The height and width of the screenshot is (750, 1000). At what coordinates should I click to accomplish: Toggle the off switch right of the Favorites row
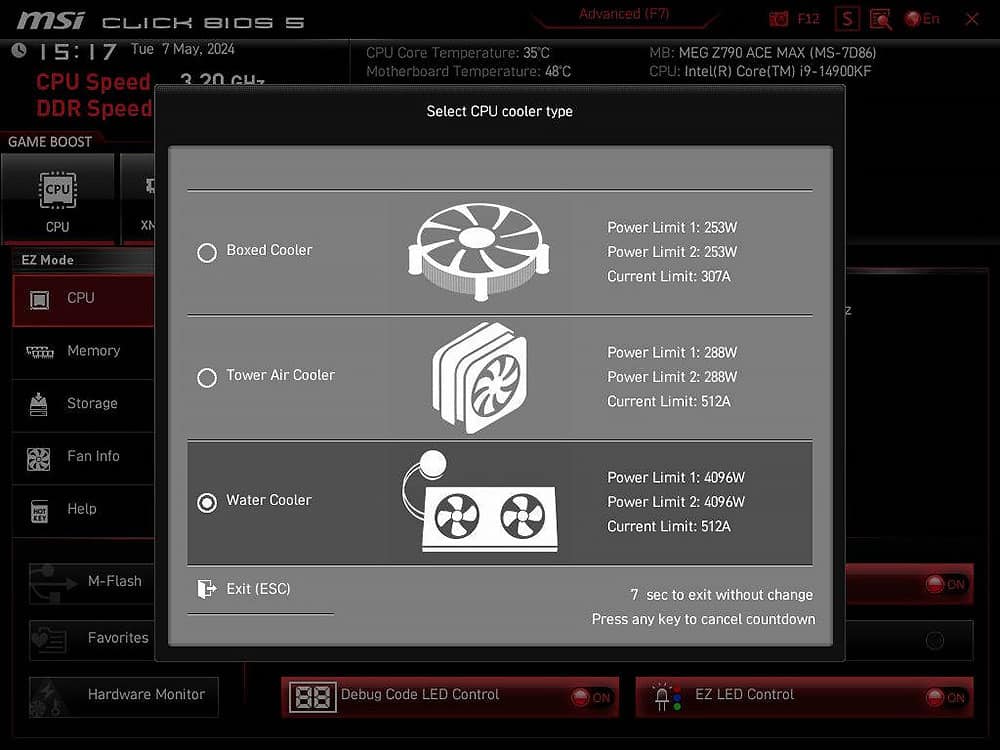point(935,641)
